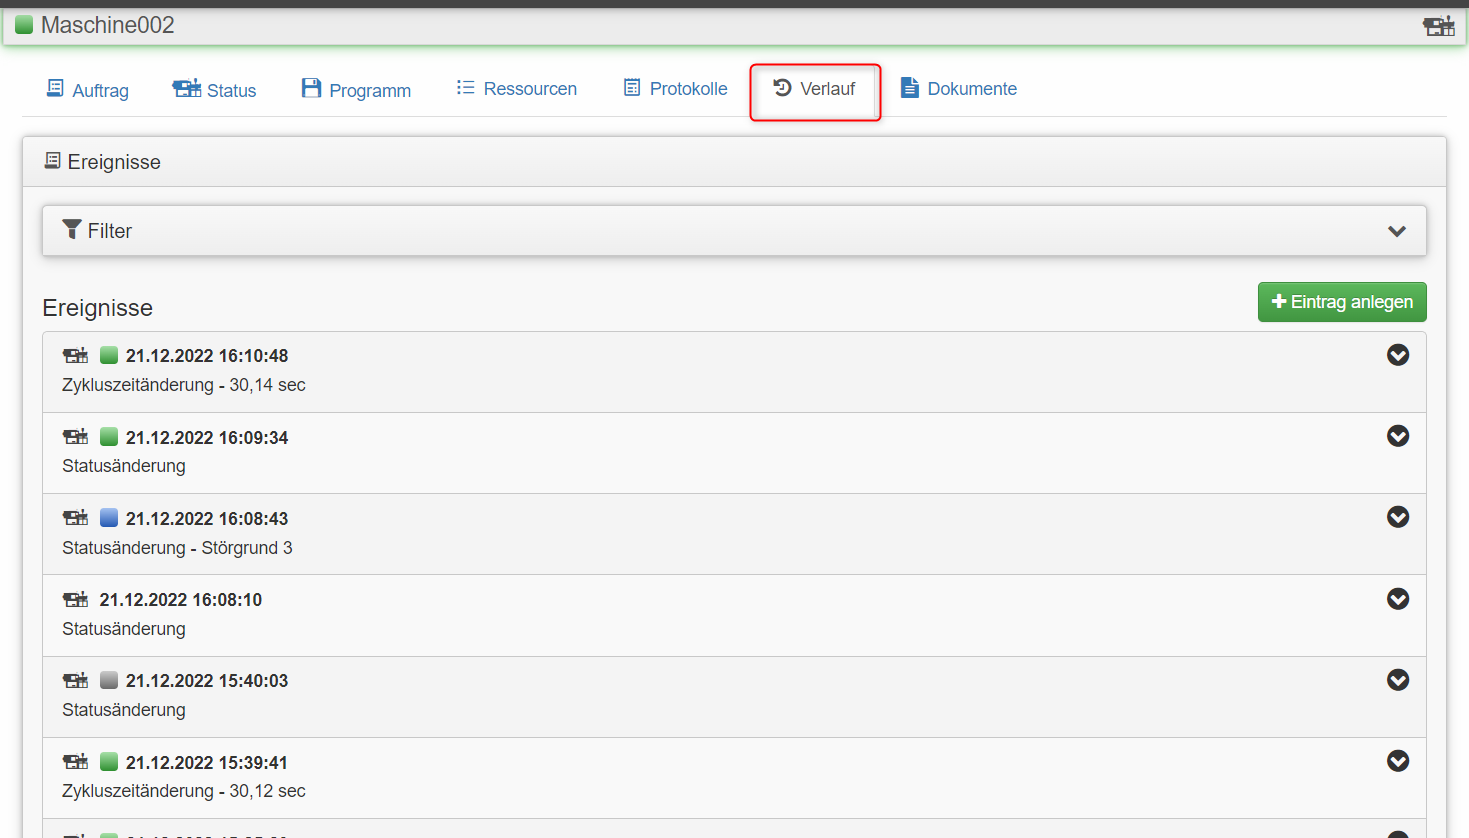The height and width of the screenshot is (838, 1469).
Task: Expand the 16:10:48 event details
Action: tap(1397, 355)
